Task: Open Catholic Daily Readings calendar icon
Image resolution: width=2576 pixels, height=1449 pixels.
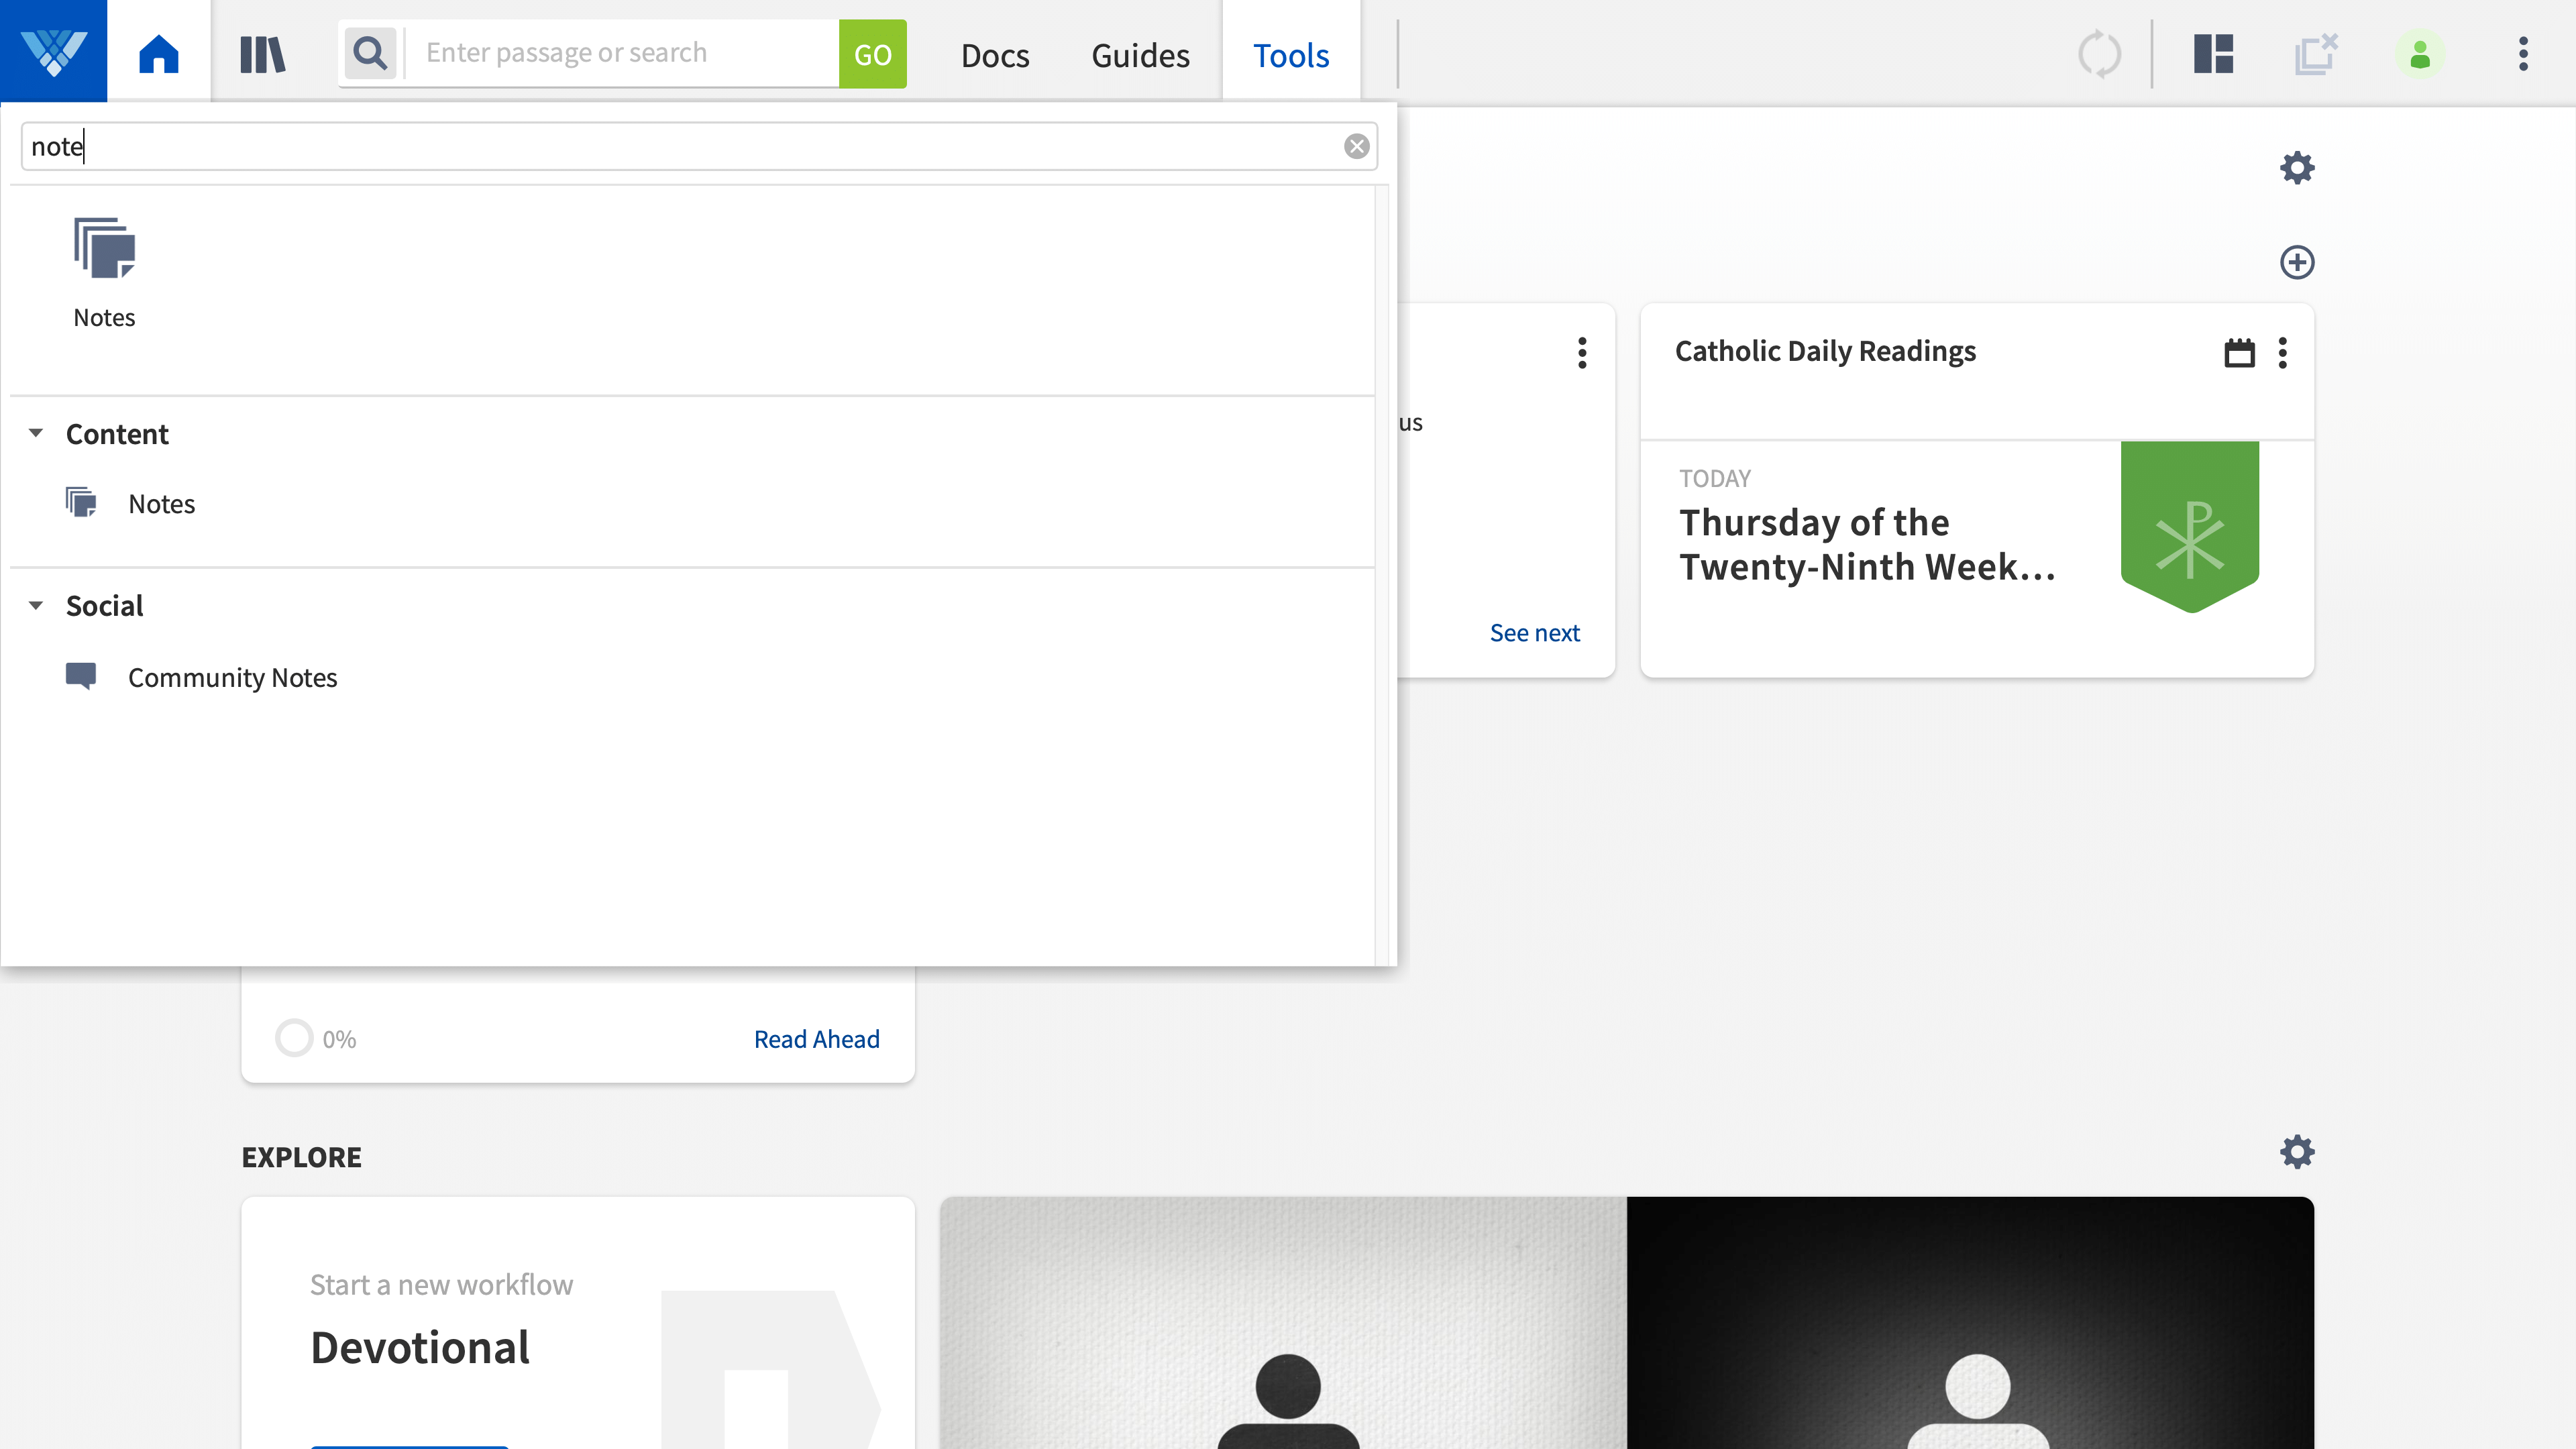Action: [2239, 352]
